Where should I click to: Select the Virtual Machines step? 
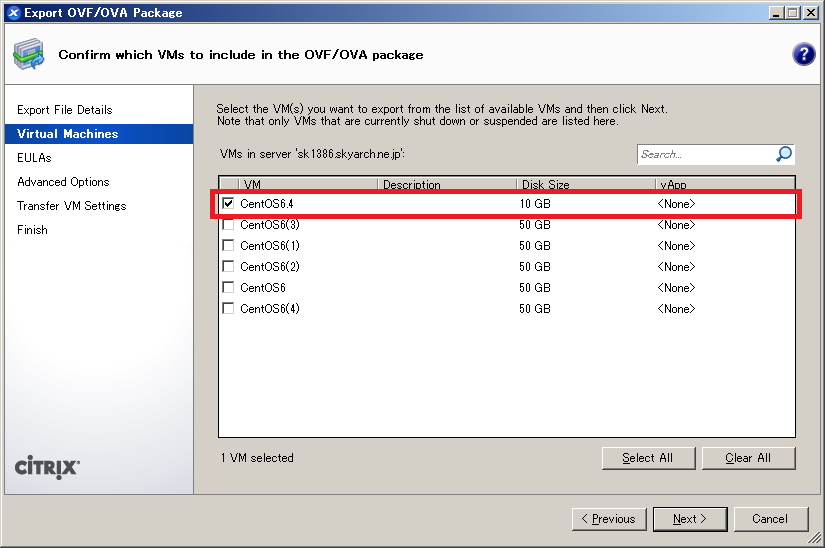pos(99,134)
